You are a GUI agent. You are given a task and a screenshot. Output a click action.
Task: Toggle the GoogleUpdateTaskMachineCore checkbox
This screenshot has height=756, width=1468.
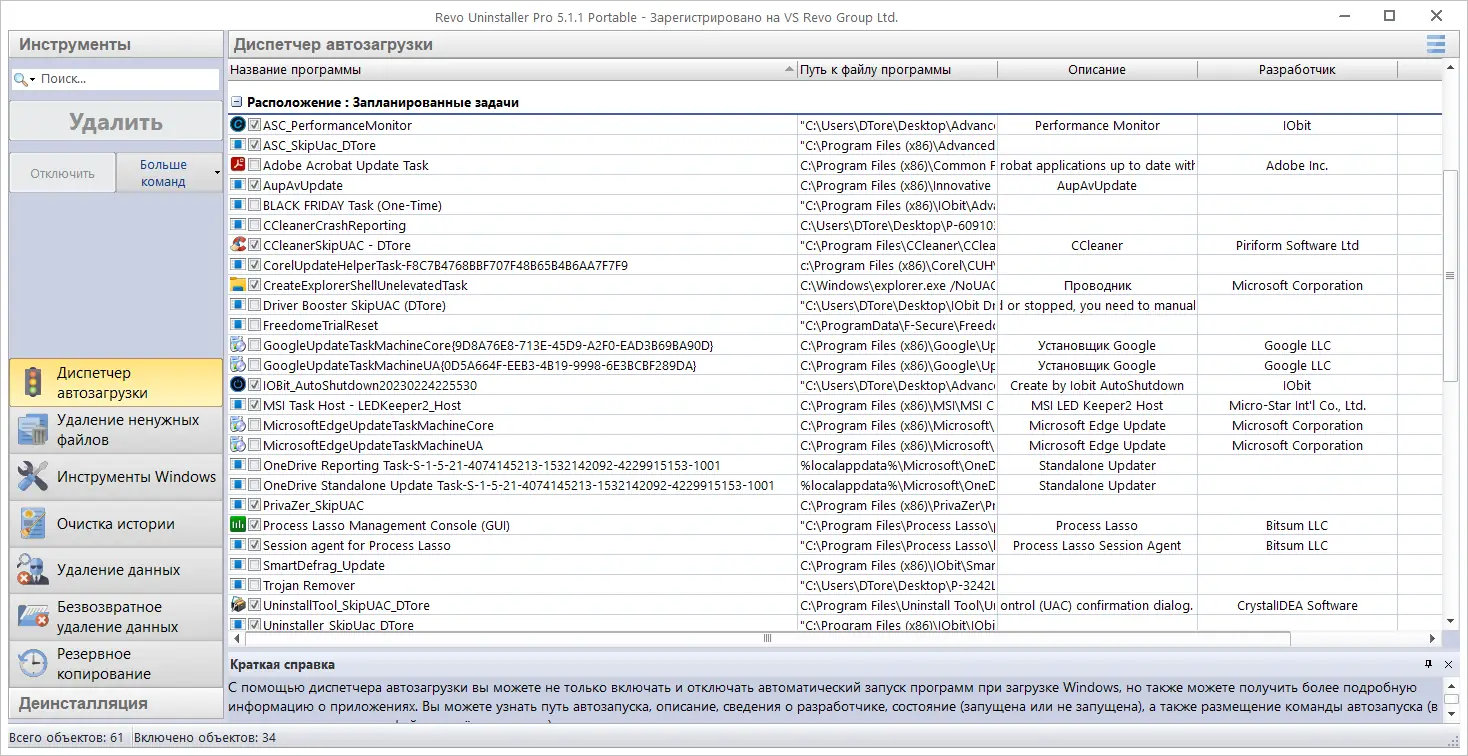[x=255, y=345]
